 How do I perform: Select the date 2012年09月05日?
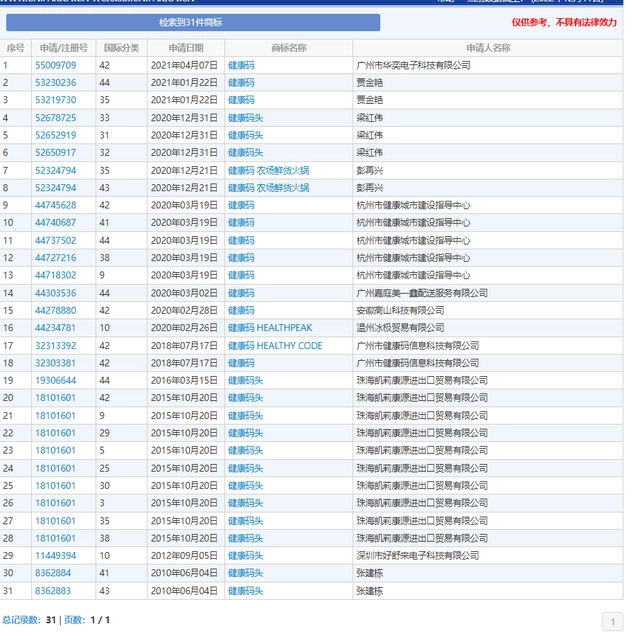(x=184, y=556)
